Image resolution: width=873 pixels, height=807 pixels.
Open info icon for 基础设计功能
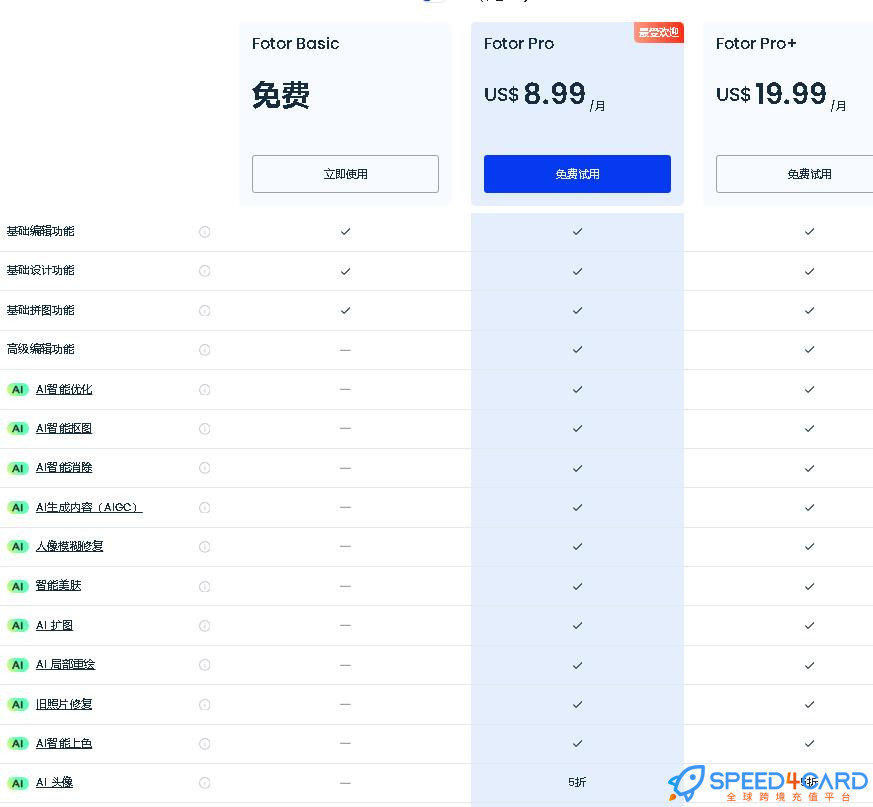coord(204,271)
